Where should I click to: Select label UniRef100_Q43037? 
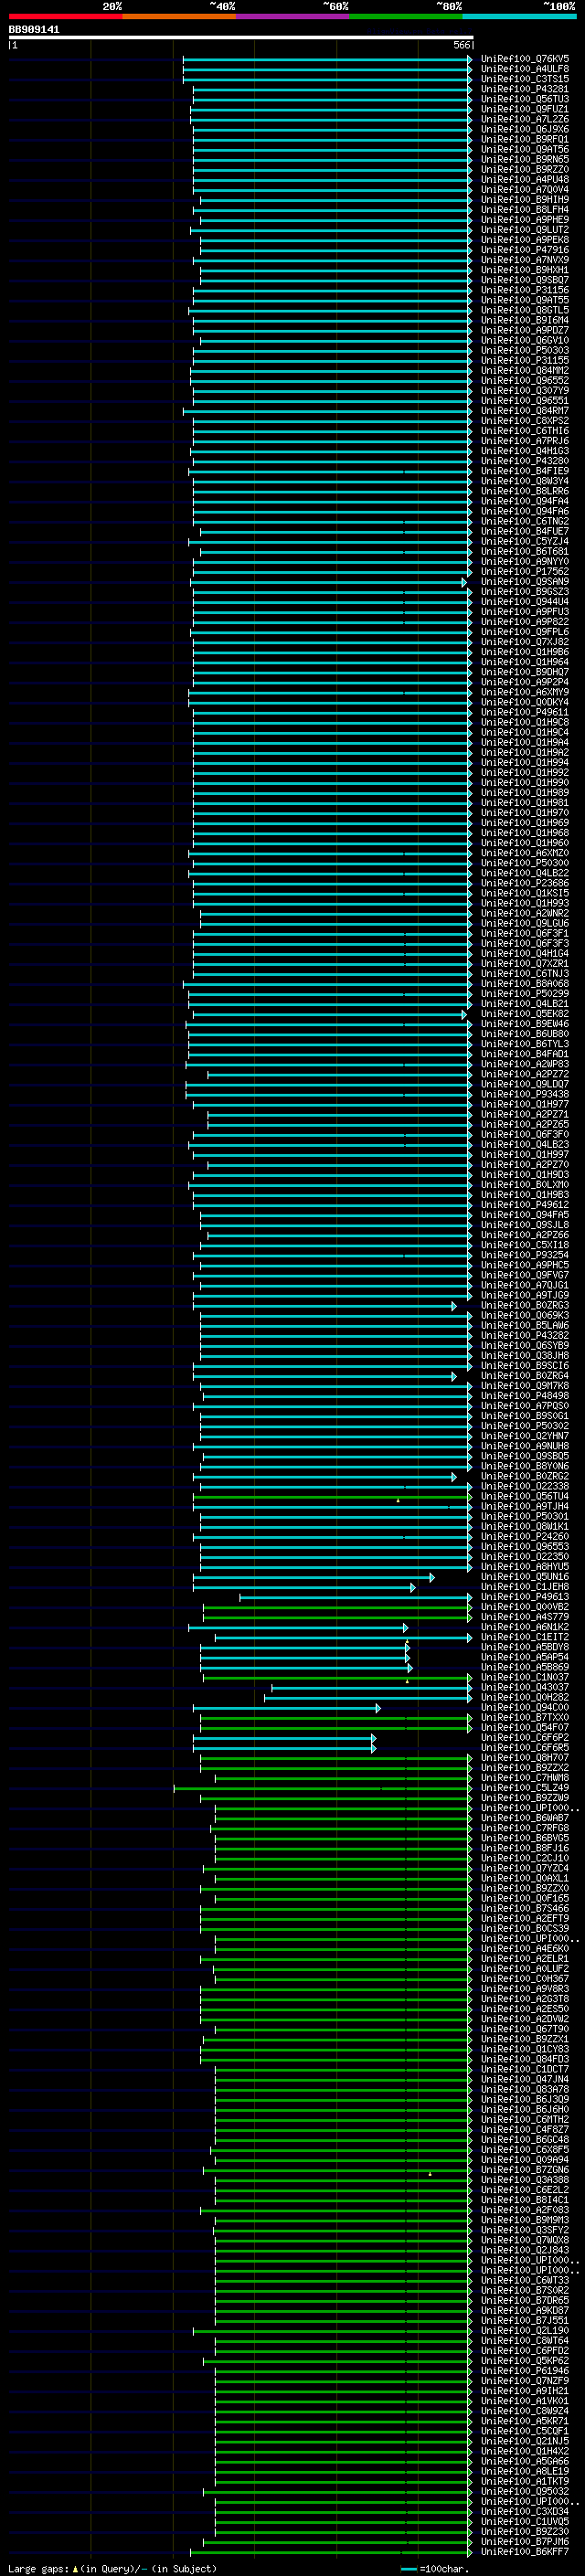[525, 1687]
